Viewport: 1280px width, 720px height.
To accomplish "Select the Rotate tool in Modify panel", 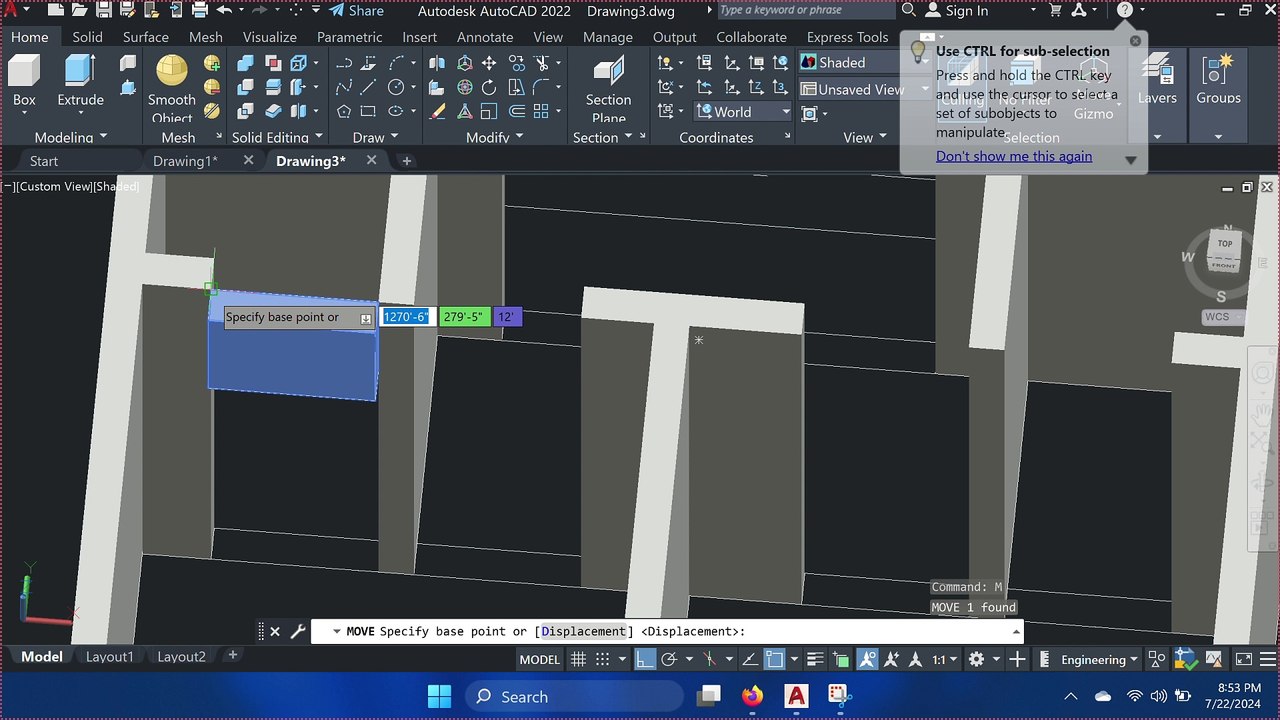I will point(489,88).
